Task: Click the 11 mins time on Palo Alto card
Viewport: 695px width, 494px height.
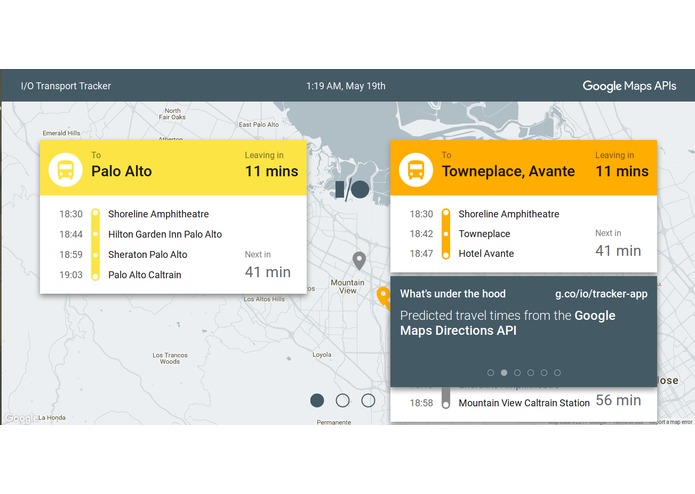Action: click(x=272, y=171)
